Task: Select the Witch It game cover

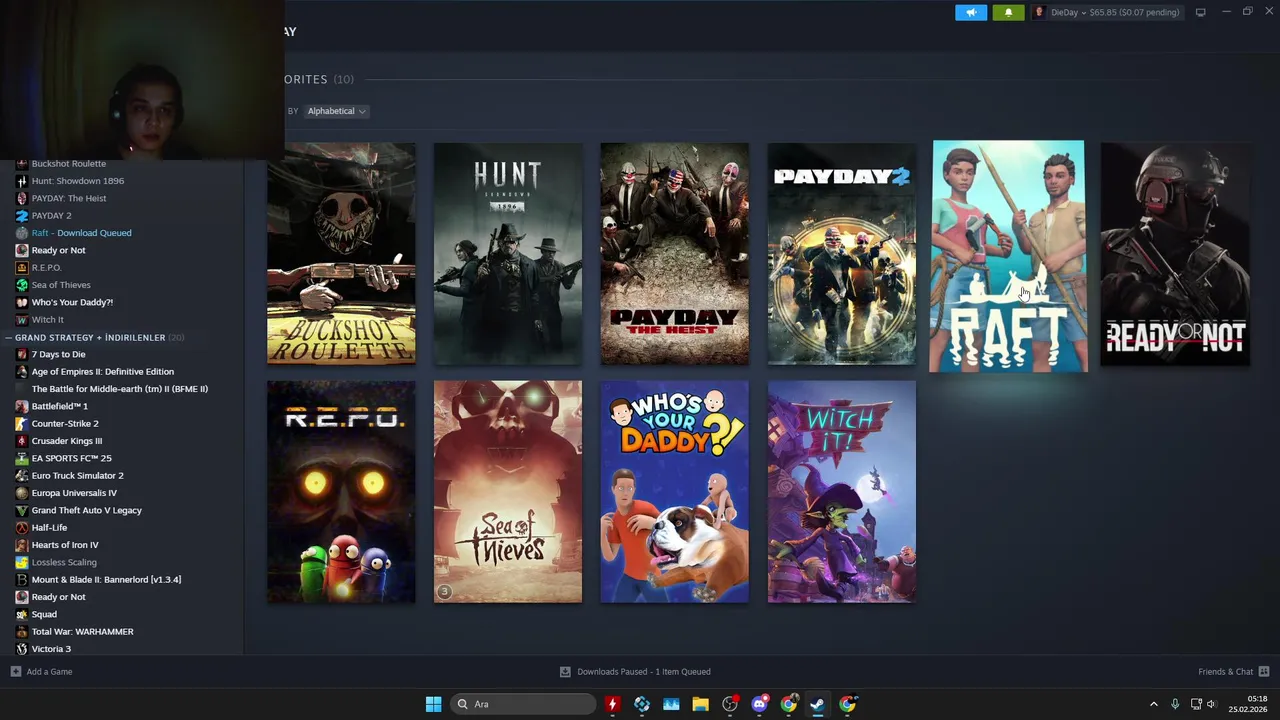Action: tap(841, 491)
